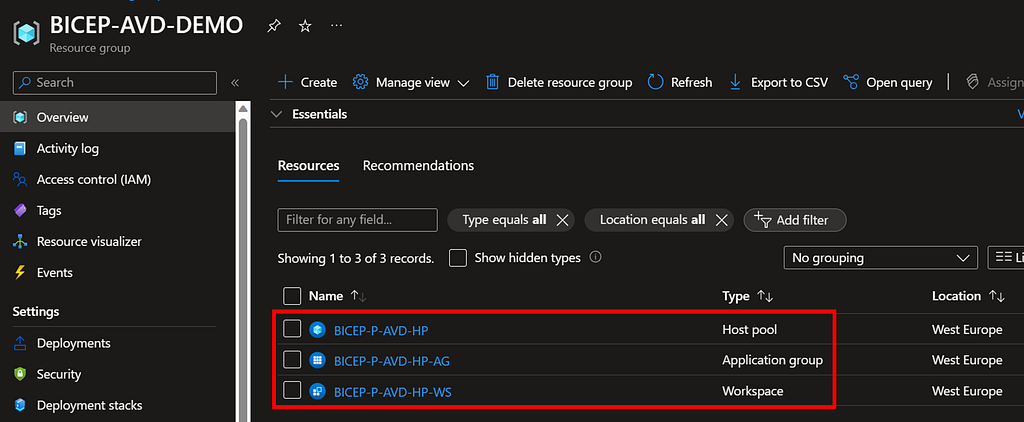Click the Host pool type cell

point(750,330)
